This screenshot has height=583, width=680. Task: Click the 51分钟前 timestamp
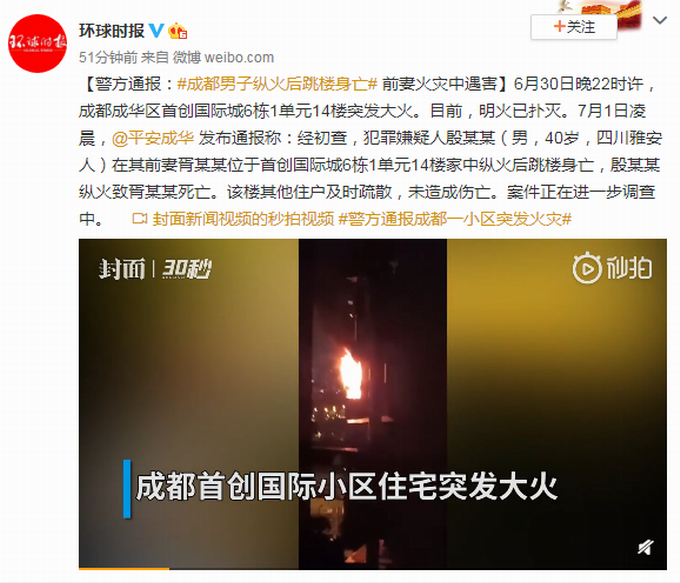coord(108,57)
